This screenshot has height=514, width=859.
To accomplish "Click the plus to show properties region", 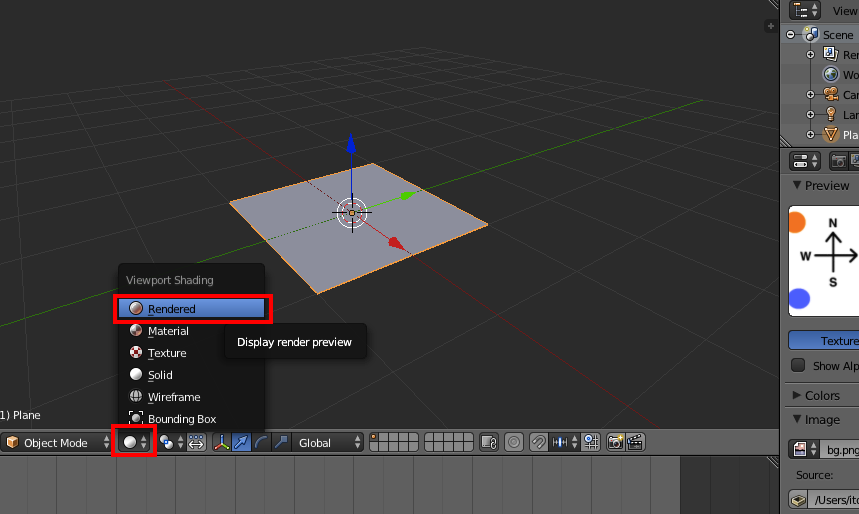I will (771, 26).
